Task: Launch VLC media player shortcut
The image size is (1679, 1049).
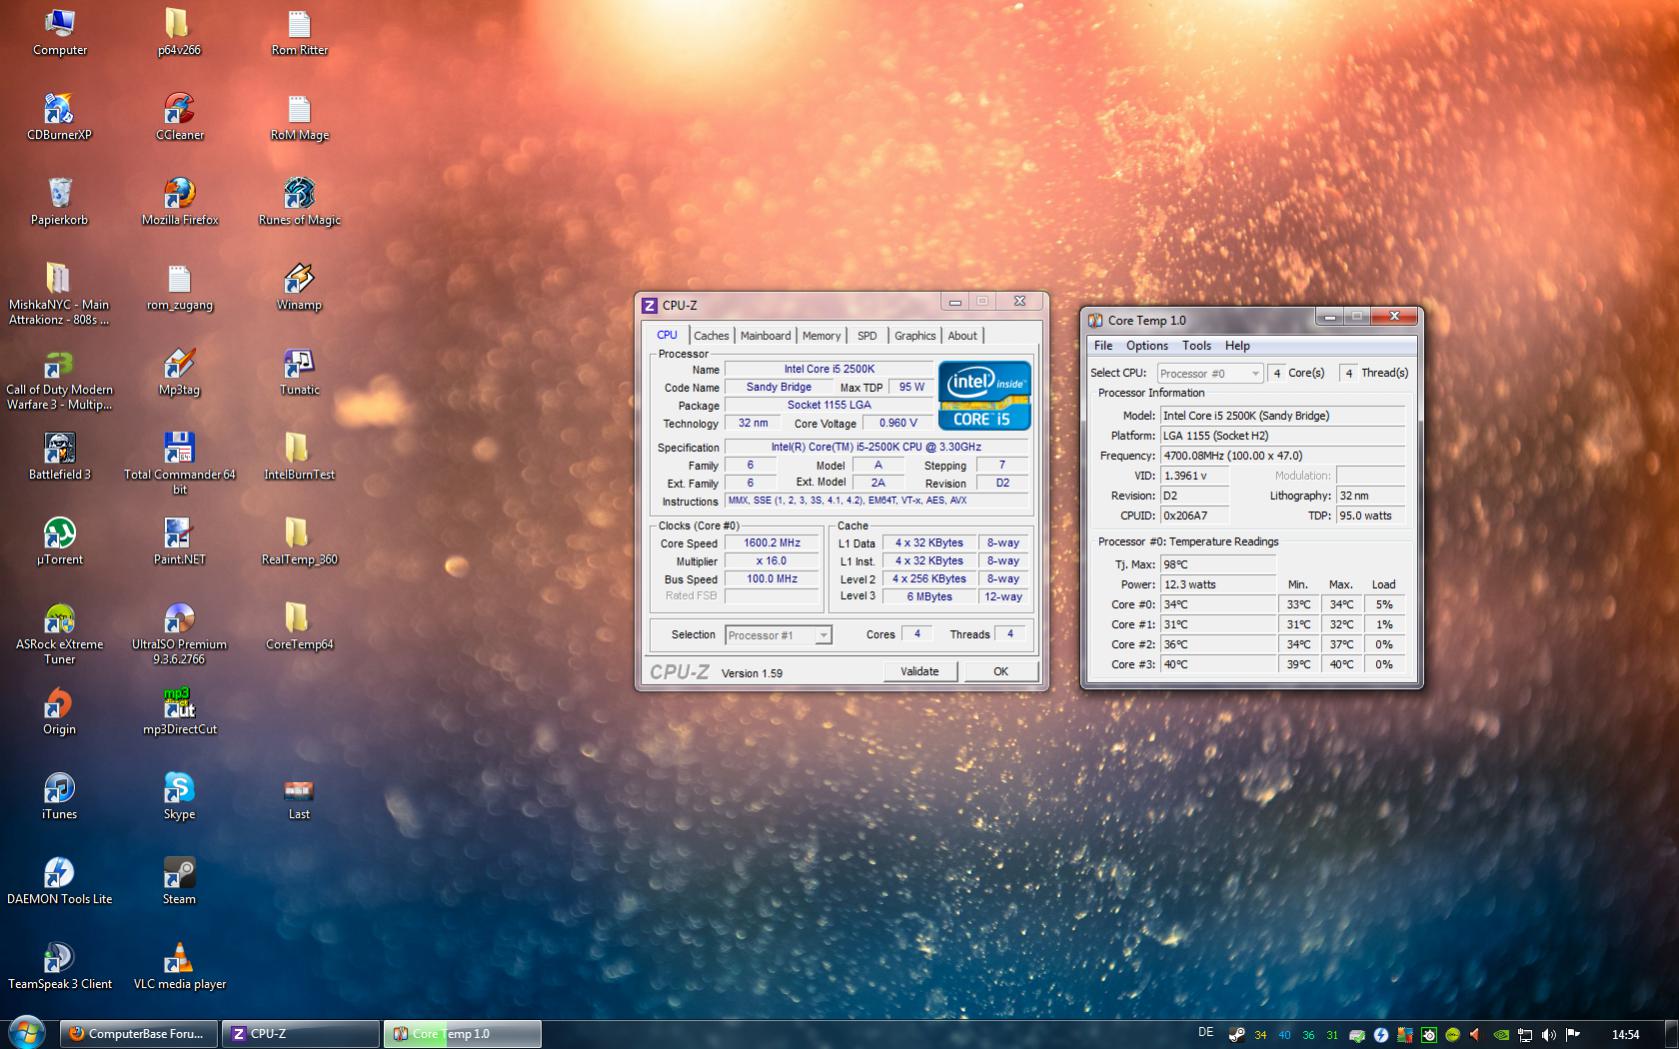Action: tap(179, 967)
